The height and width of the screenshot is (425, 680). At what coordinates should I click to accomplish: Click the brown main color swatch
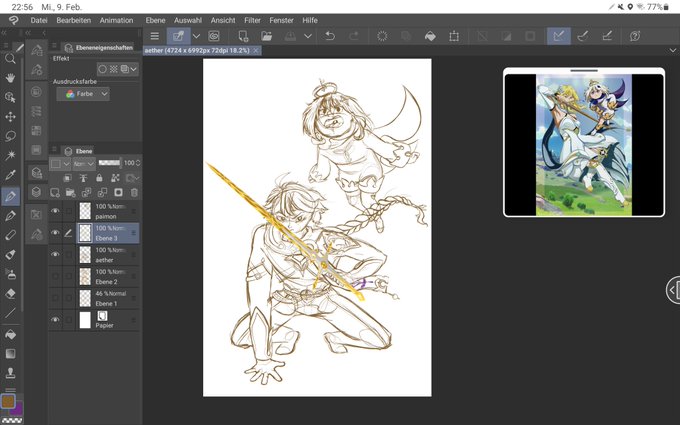tap(7, 401)
